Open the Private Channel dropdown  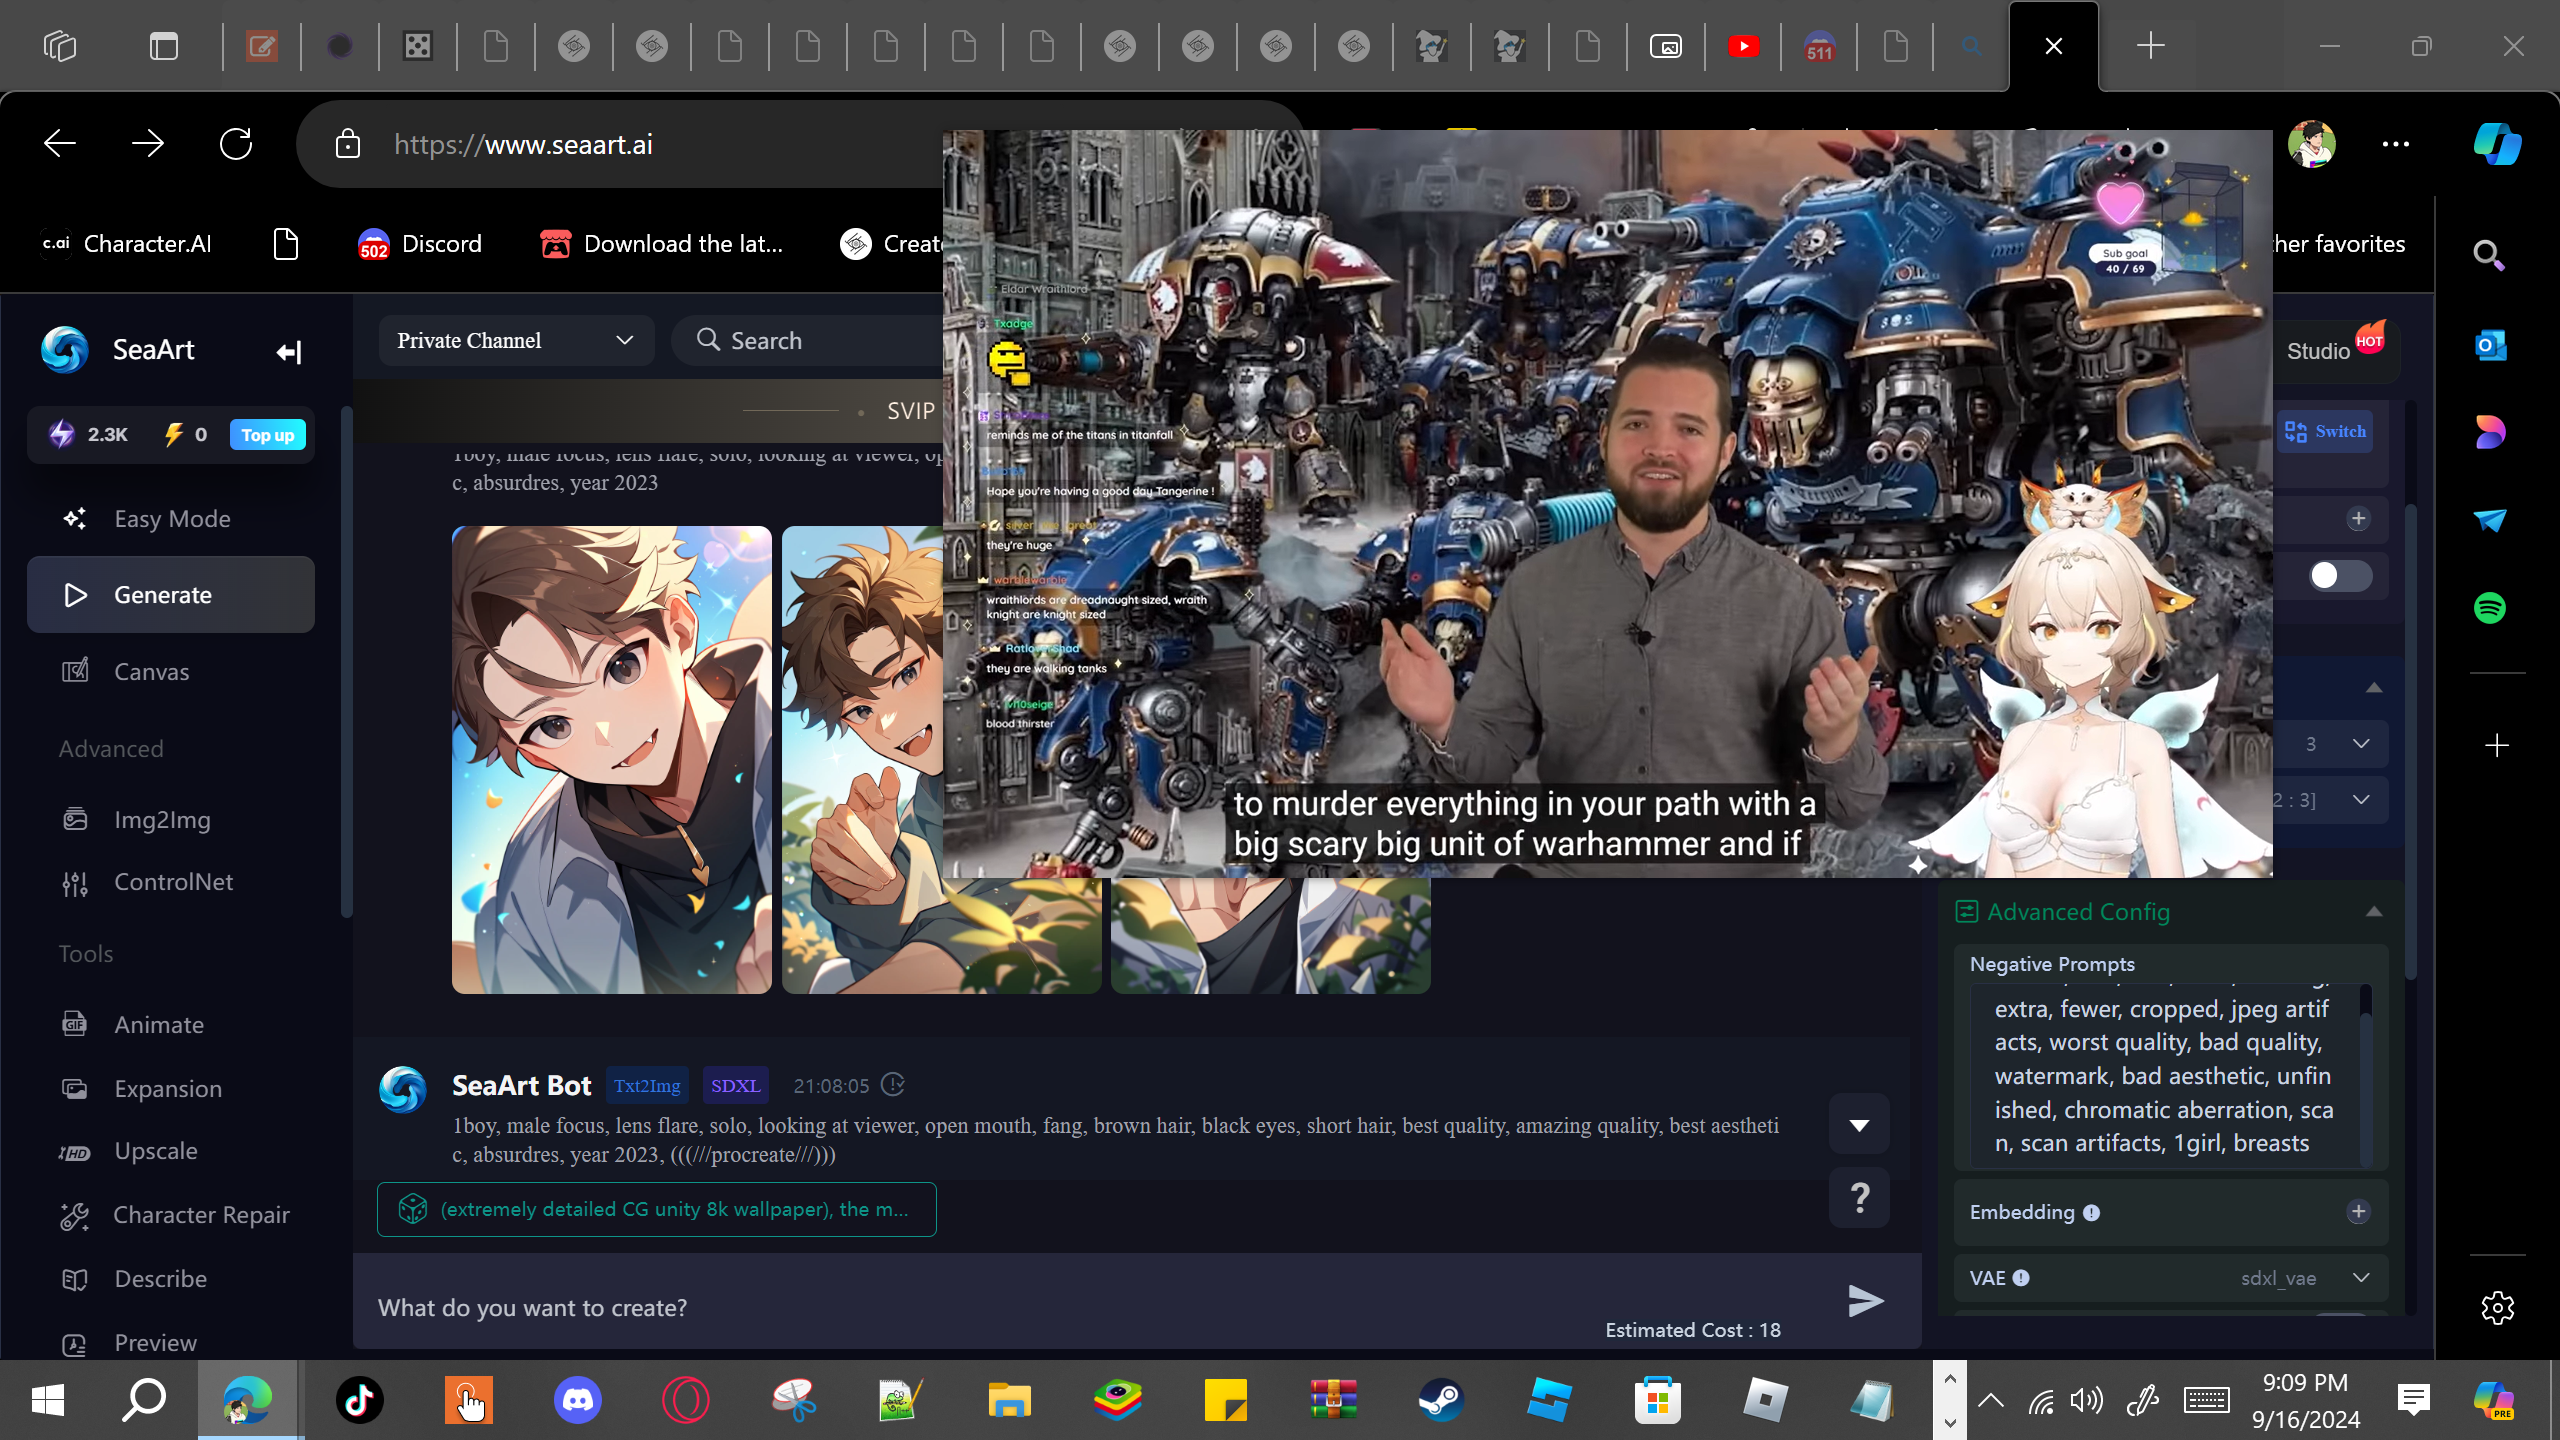click(516, 341)
